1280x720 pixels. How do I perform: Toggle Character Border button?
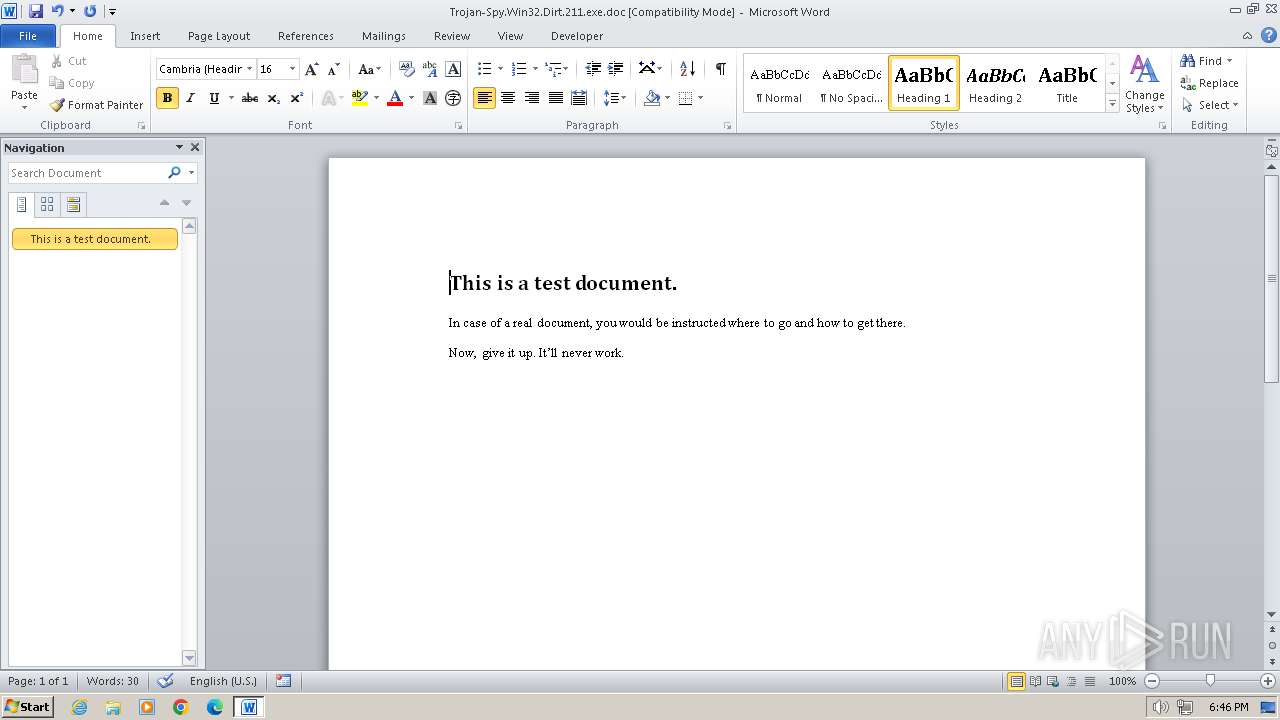tap(453, 69)
